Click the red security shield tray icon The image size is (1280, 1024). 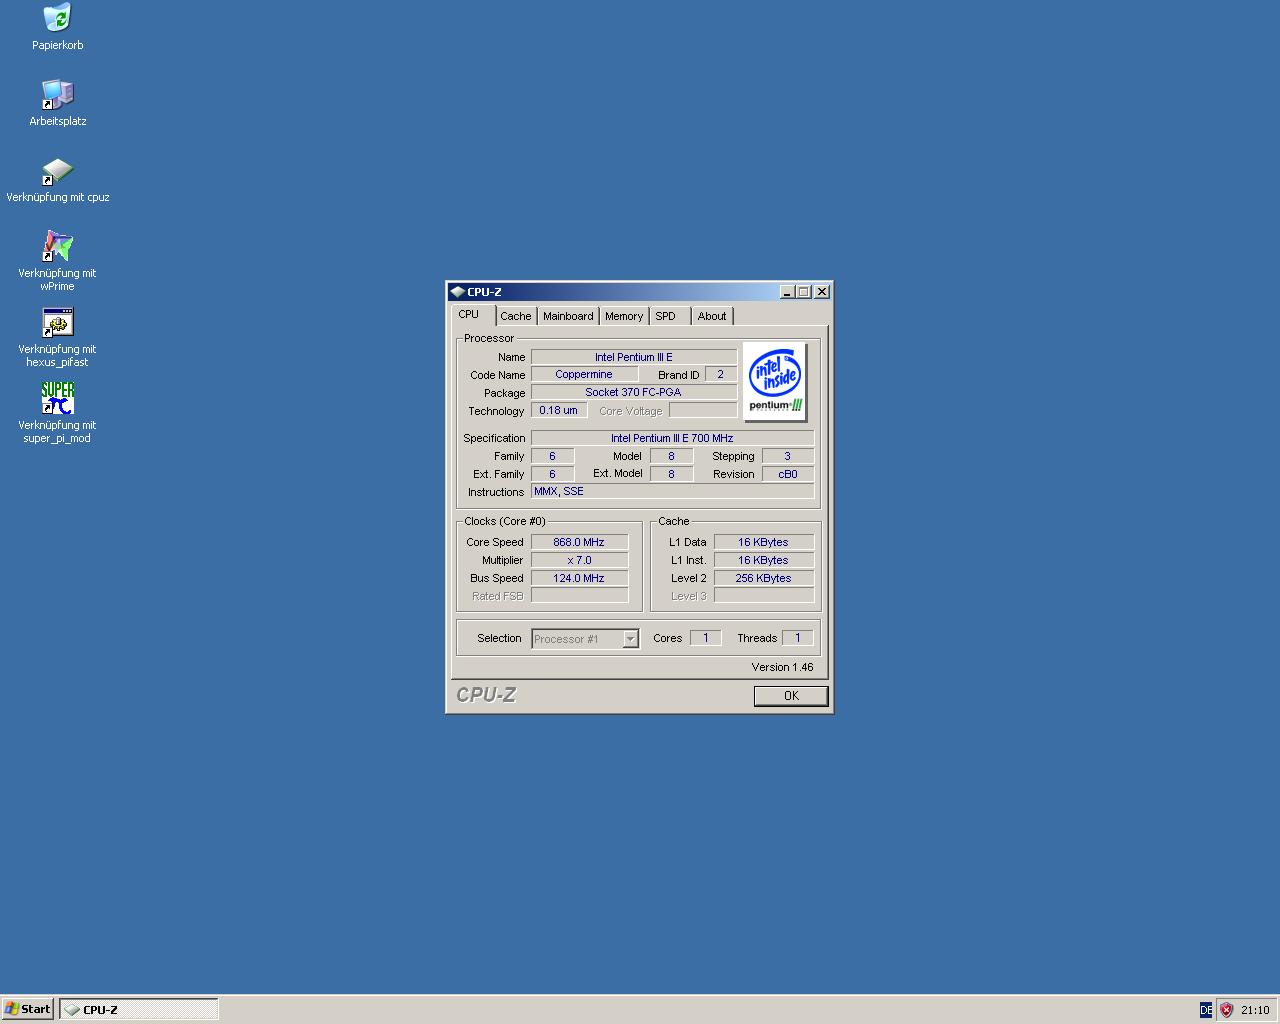click(x=1226, y=1010)
